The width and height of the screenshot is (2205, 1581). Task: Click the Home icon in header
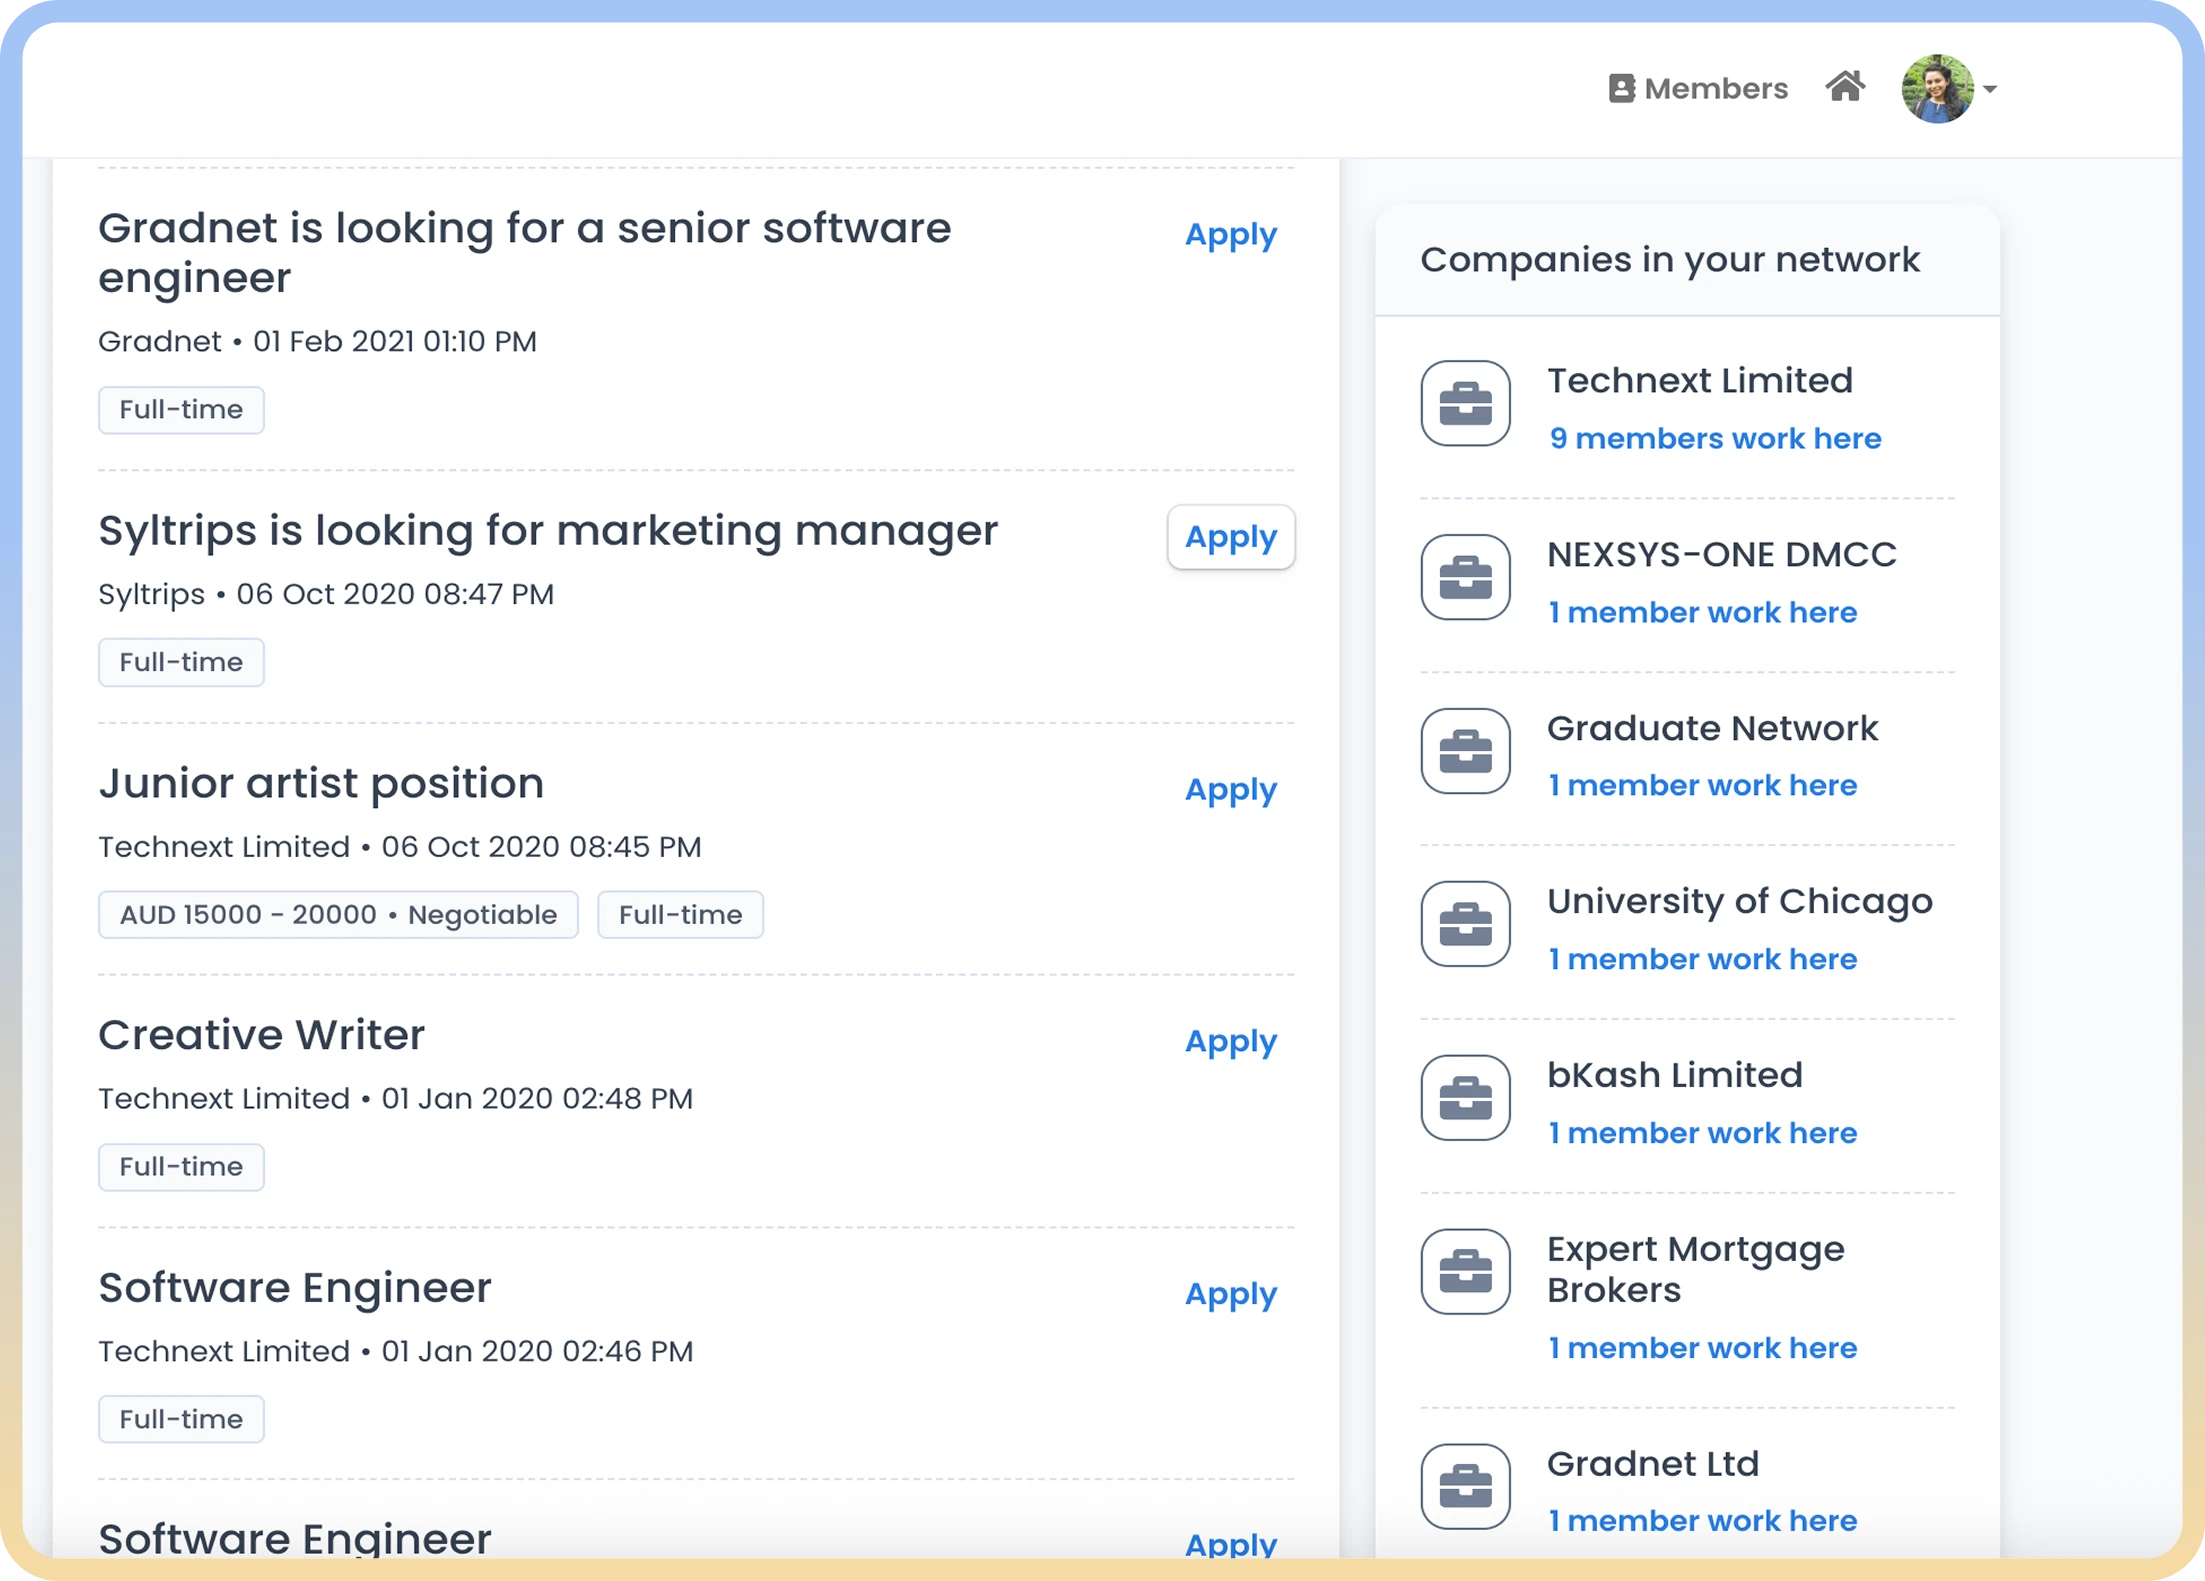(x=1844, y=87)
